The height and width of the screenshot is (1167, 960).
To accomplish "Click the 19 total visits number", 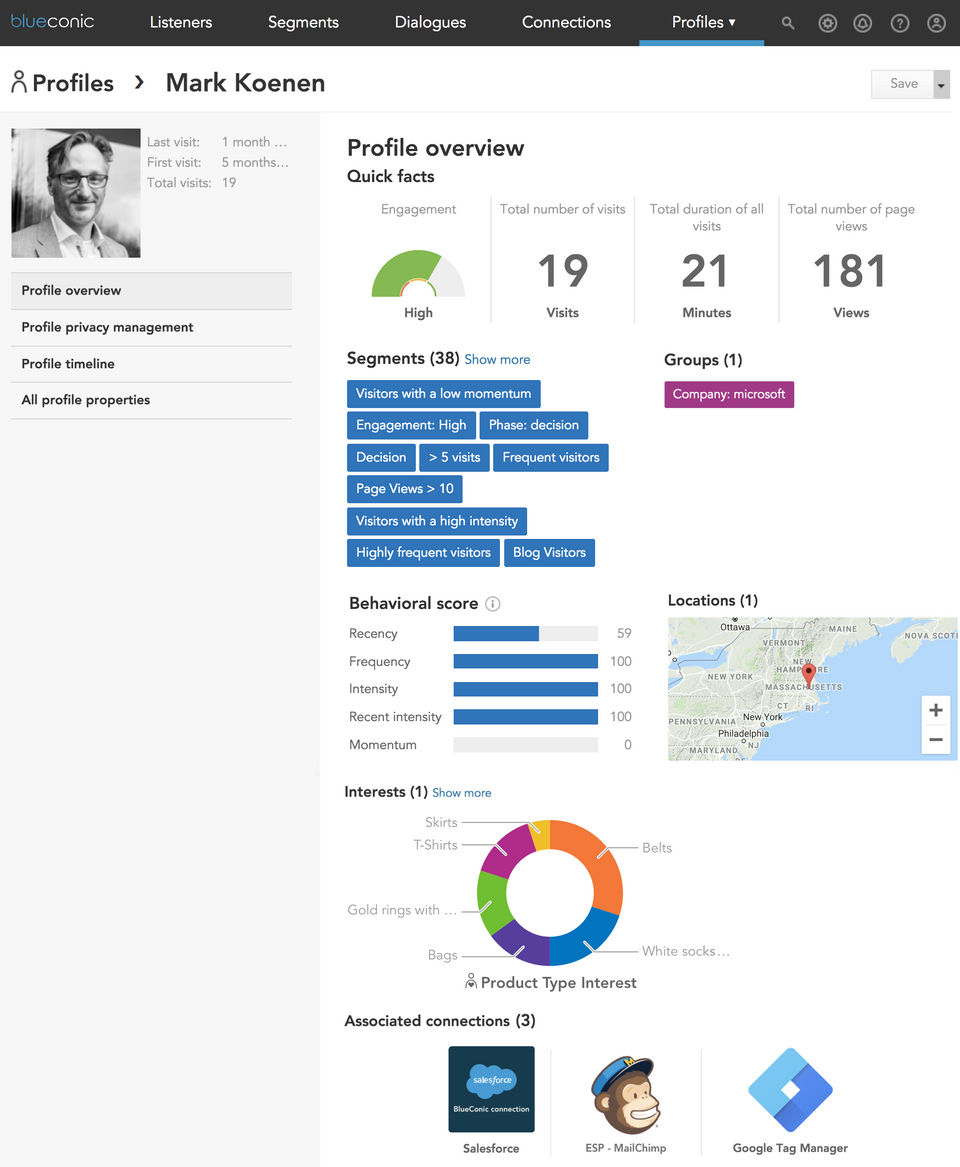I will tap(563, 271).
